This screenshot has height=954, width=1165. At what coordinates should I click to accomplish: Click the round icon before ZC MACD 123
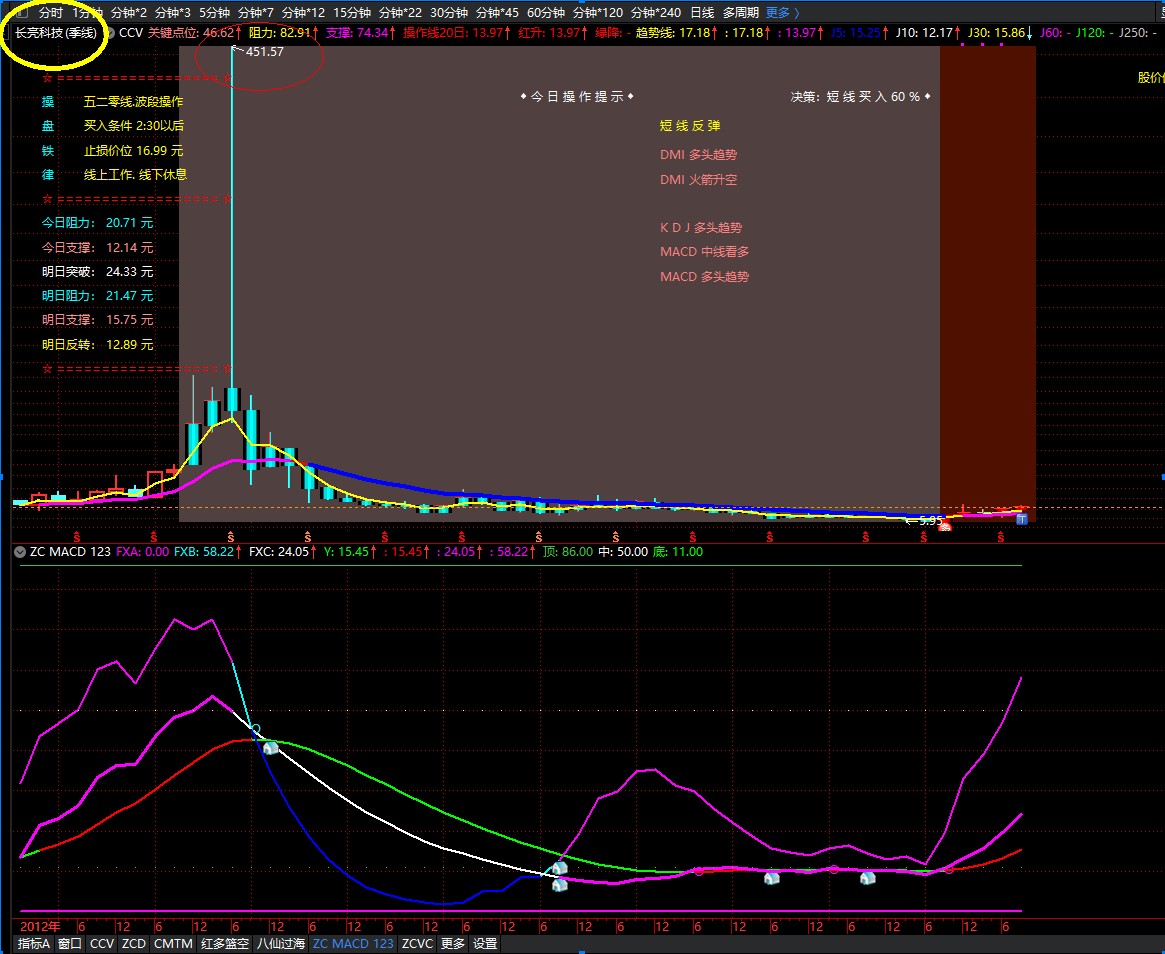point(20,552)
